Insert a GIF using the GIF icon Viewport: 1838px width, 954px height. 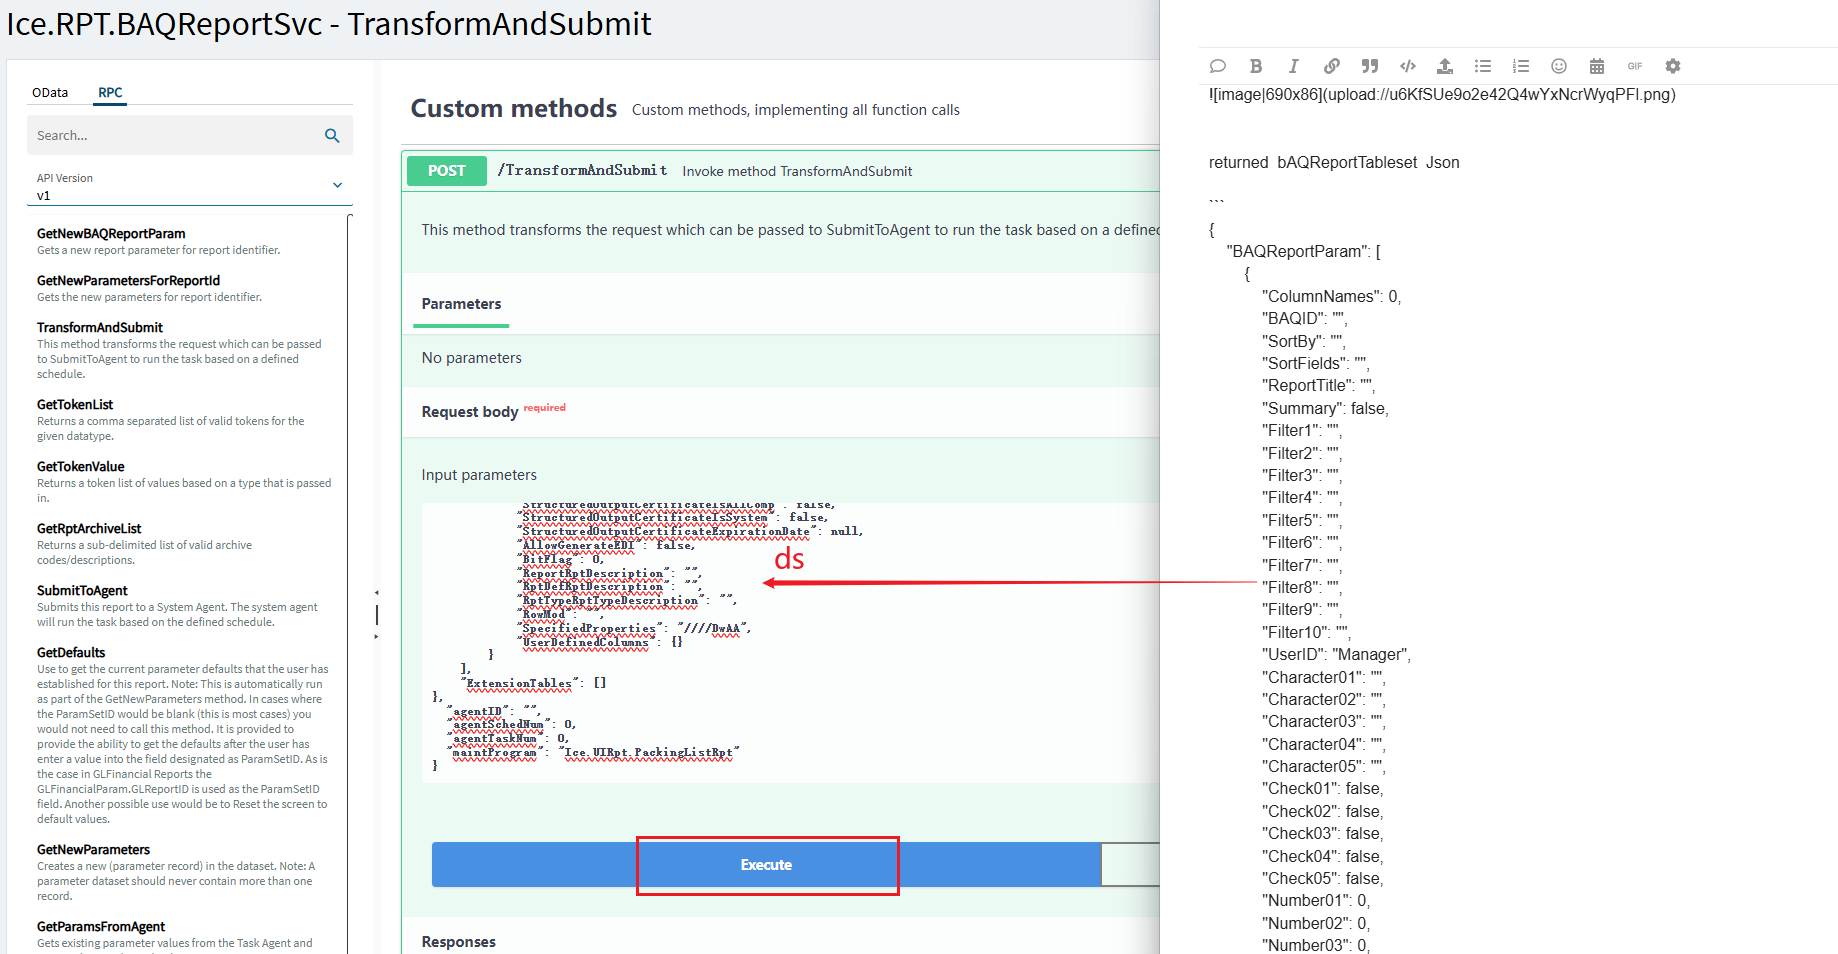pyautogui.click(x=1634, y=66)
